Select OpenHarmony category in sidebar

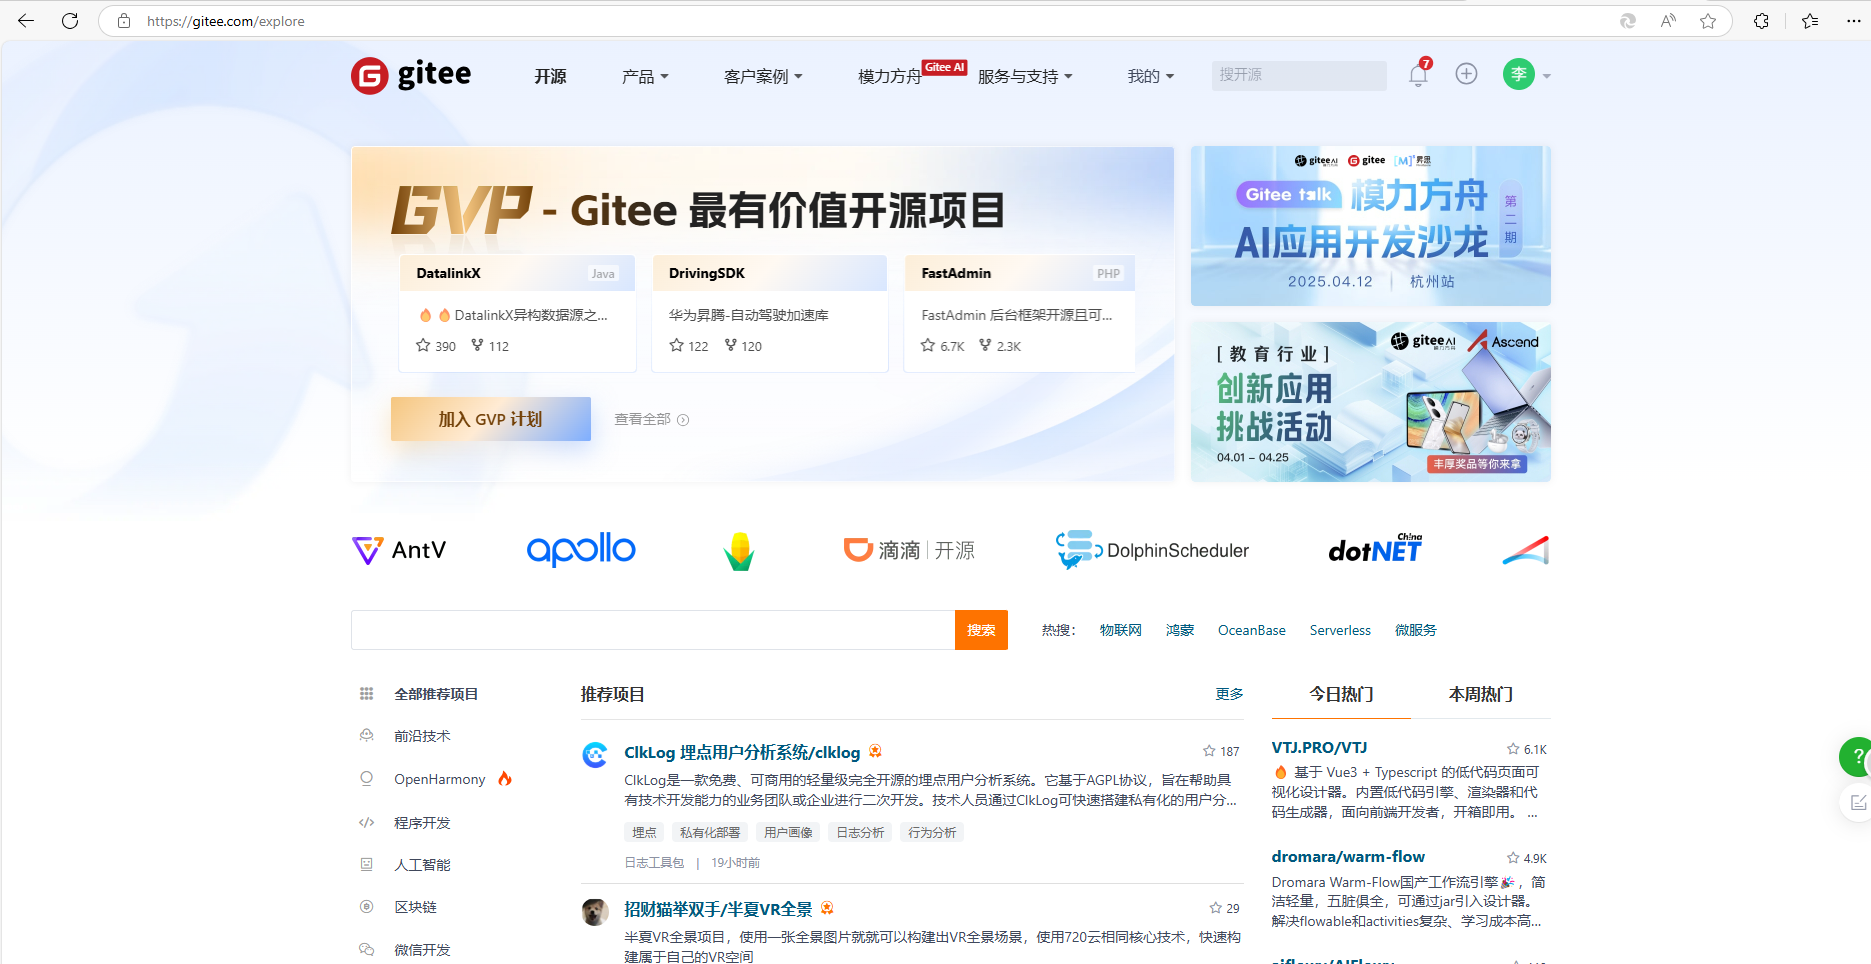tap(439, 779)
